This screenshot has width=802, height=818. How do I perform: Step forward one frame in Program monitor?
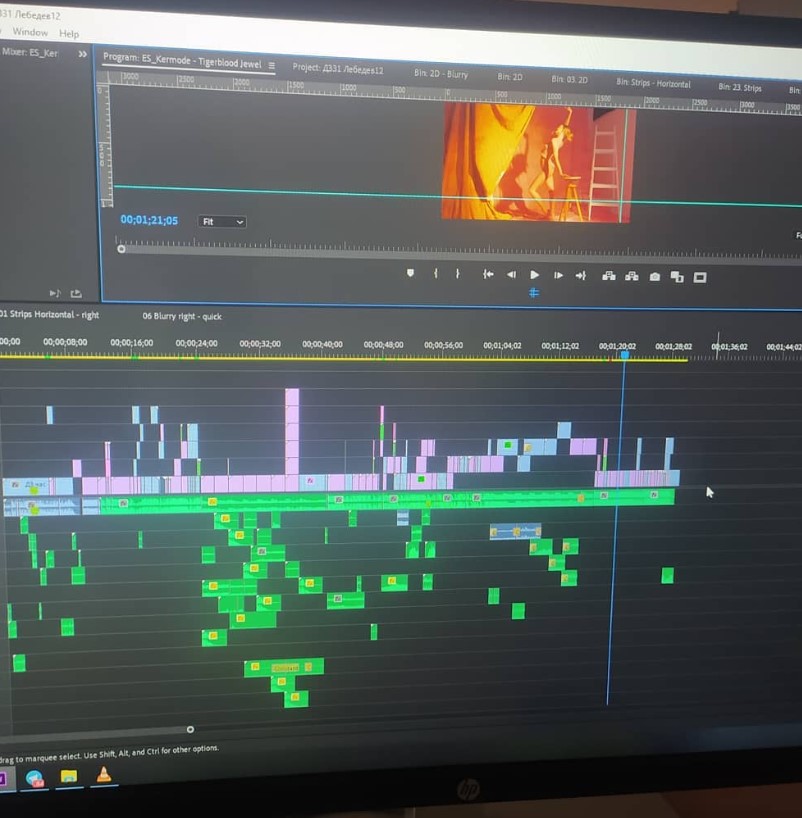pyautogui.click(x=558, y=275)
